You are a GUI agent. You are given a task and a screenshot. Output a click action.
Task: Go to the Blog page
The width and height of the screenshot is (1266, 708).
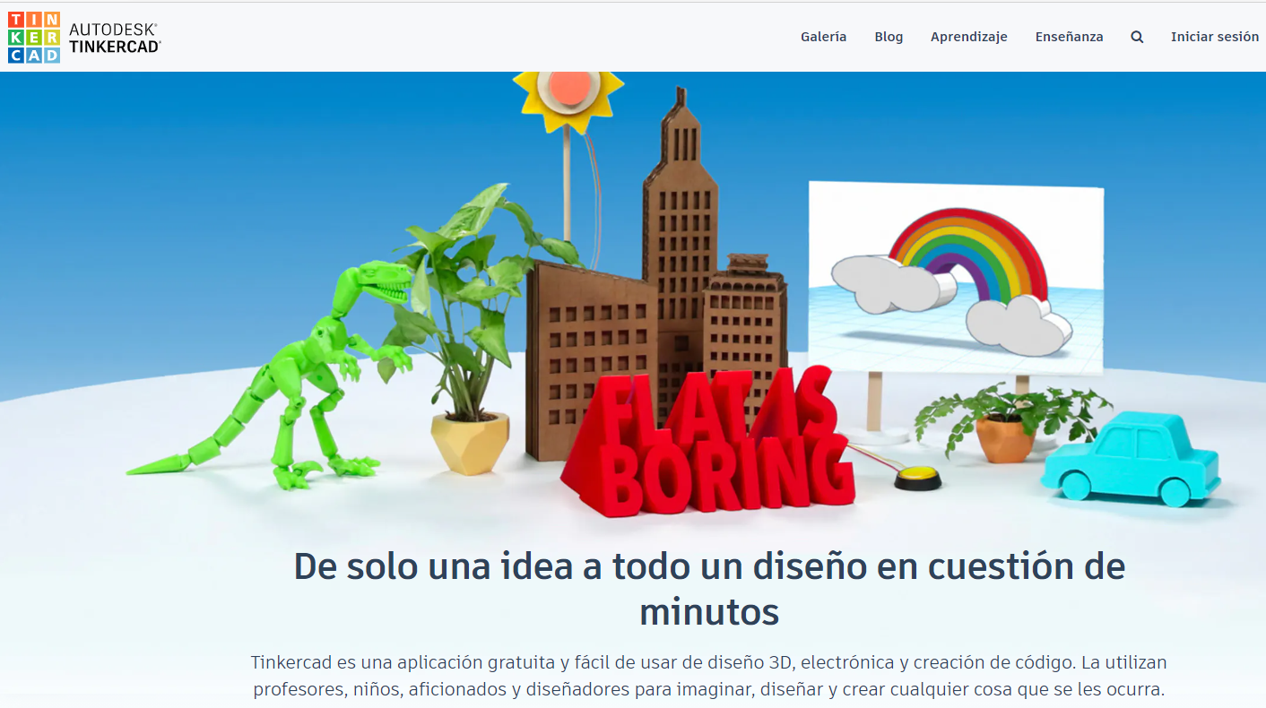click(x=888, y=37)
